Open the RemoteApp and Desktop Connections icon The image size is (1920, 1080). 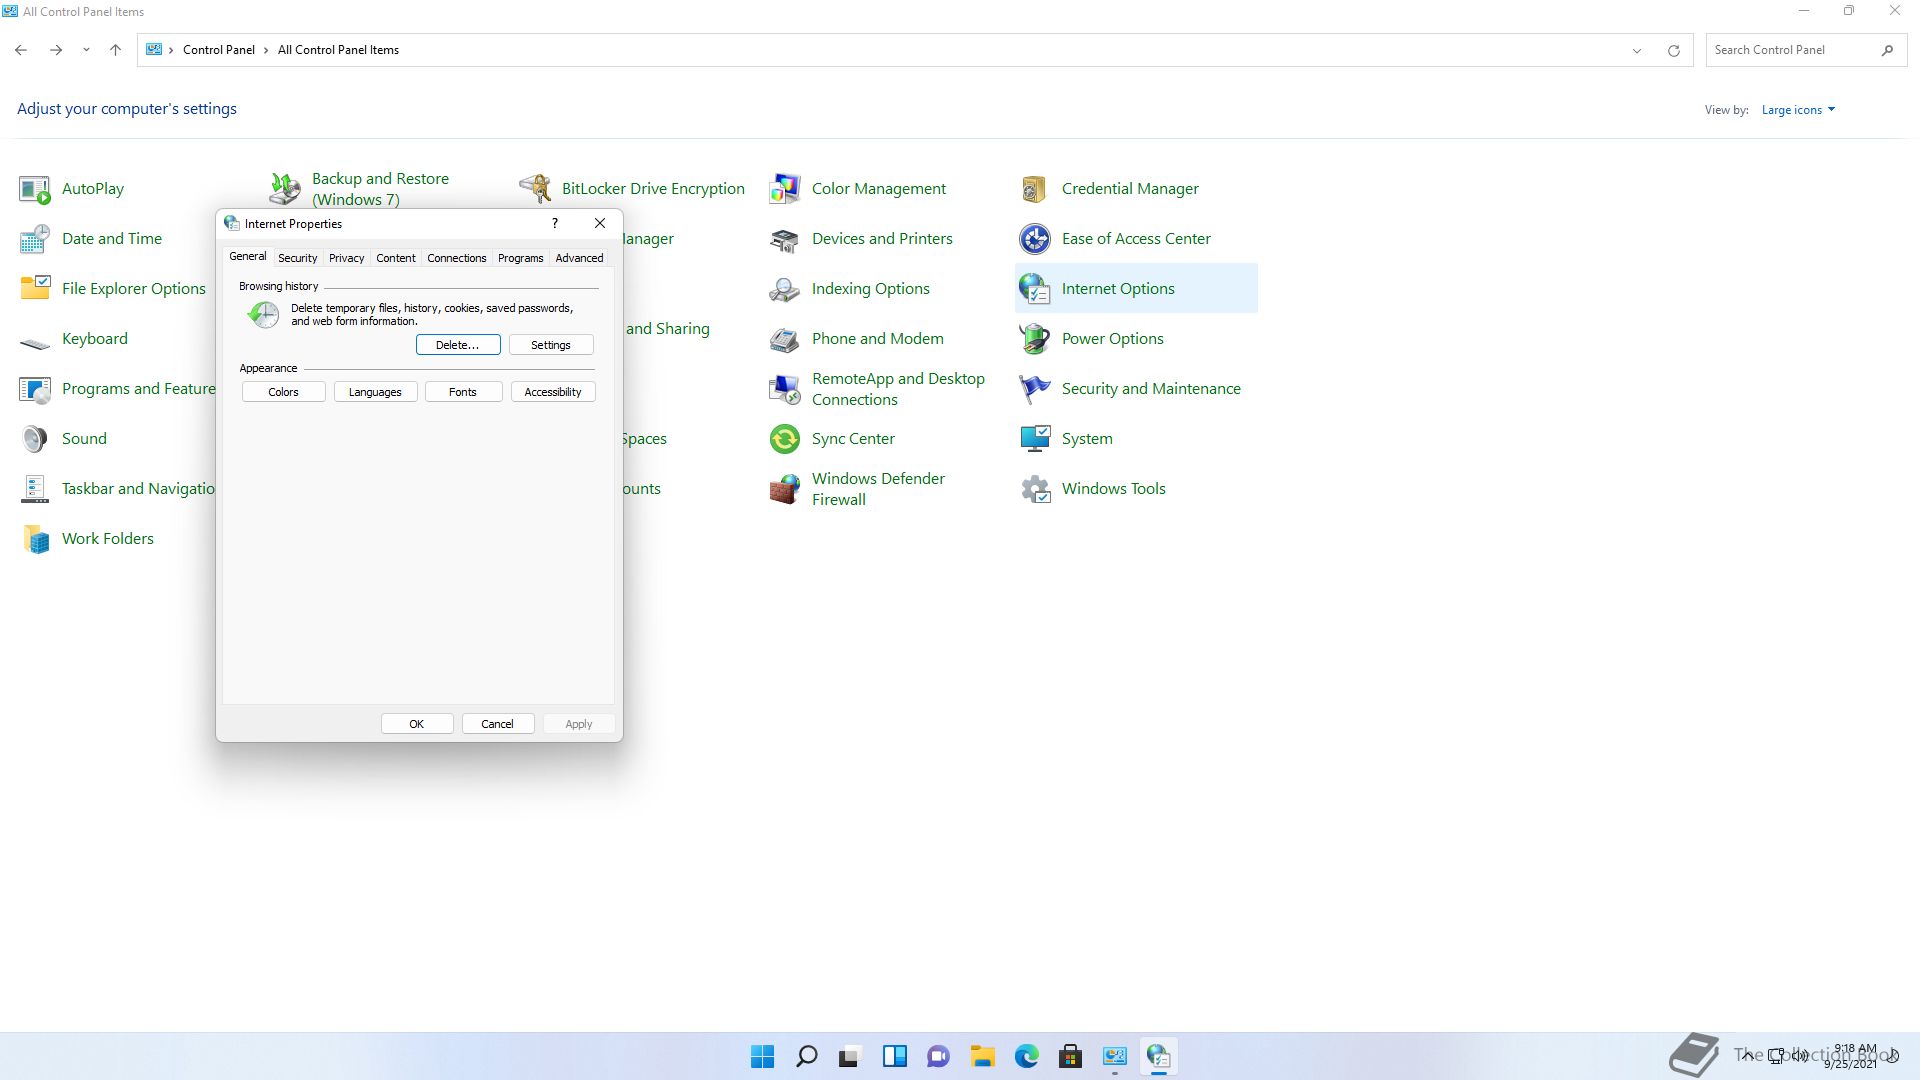coord(785,389)
